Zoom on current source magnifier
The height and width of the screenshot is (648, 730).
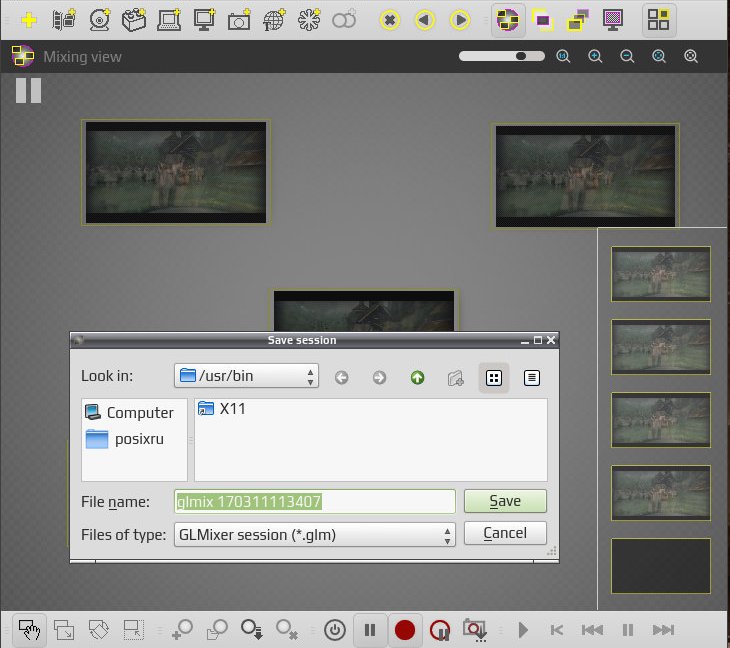tap(691, 56)
